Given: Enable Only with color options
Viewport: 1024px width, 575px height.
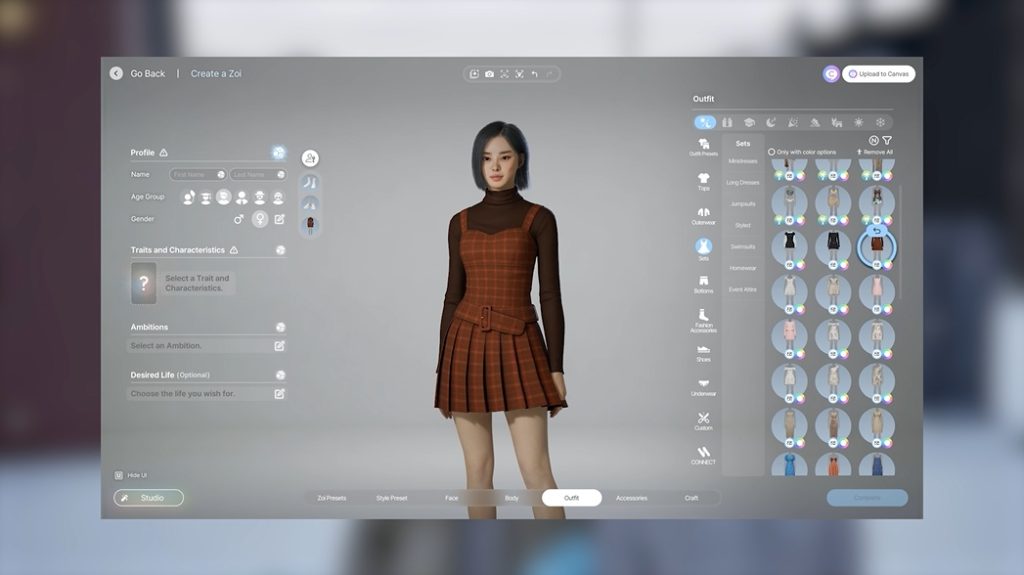Looking at the screenshot, I should point(802,152).
